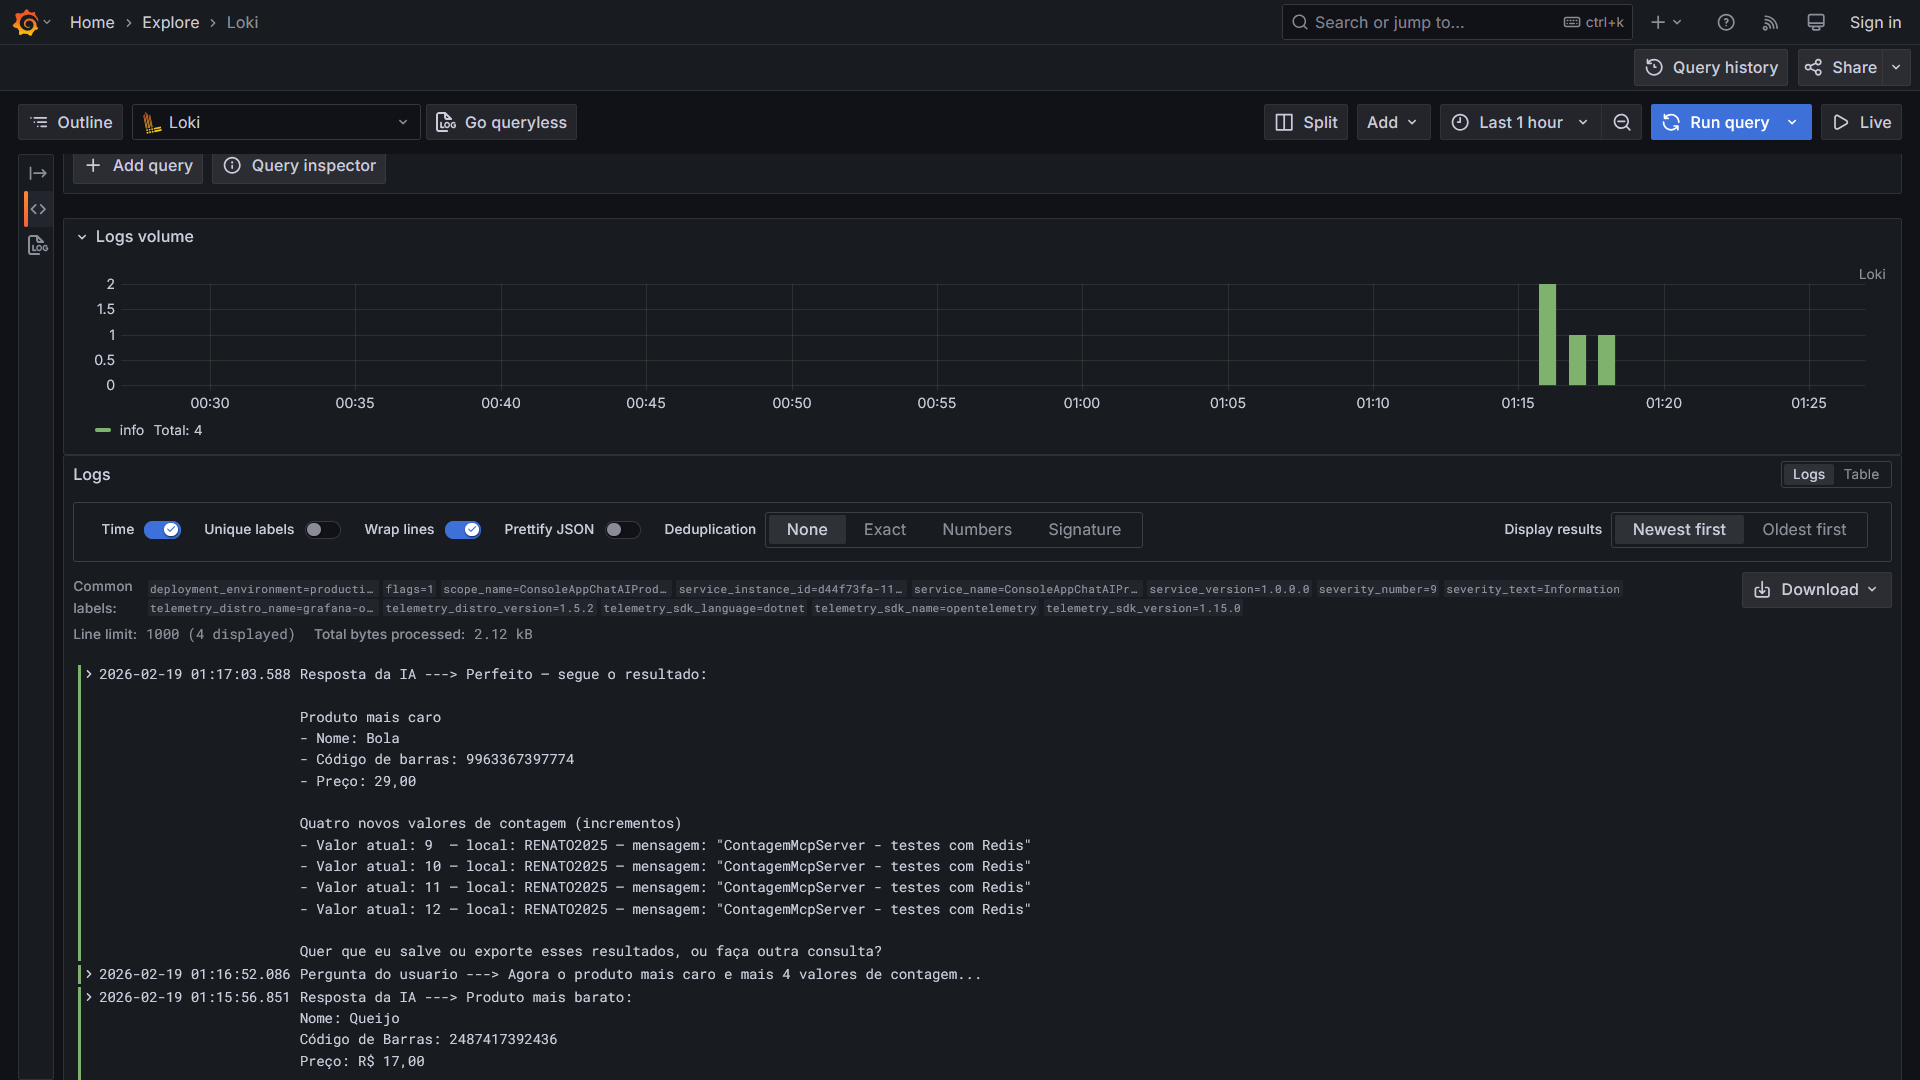The width and height of the screenshot is (1920, 1080).
Task: Select Oldest first display order
Action: (x=1804, y=530)
